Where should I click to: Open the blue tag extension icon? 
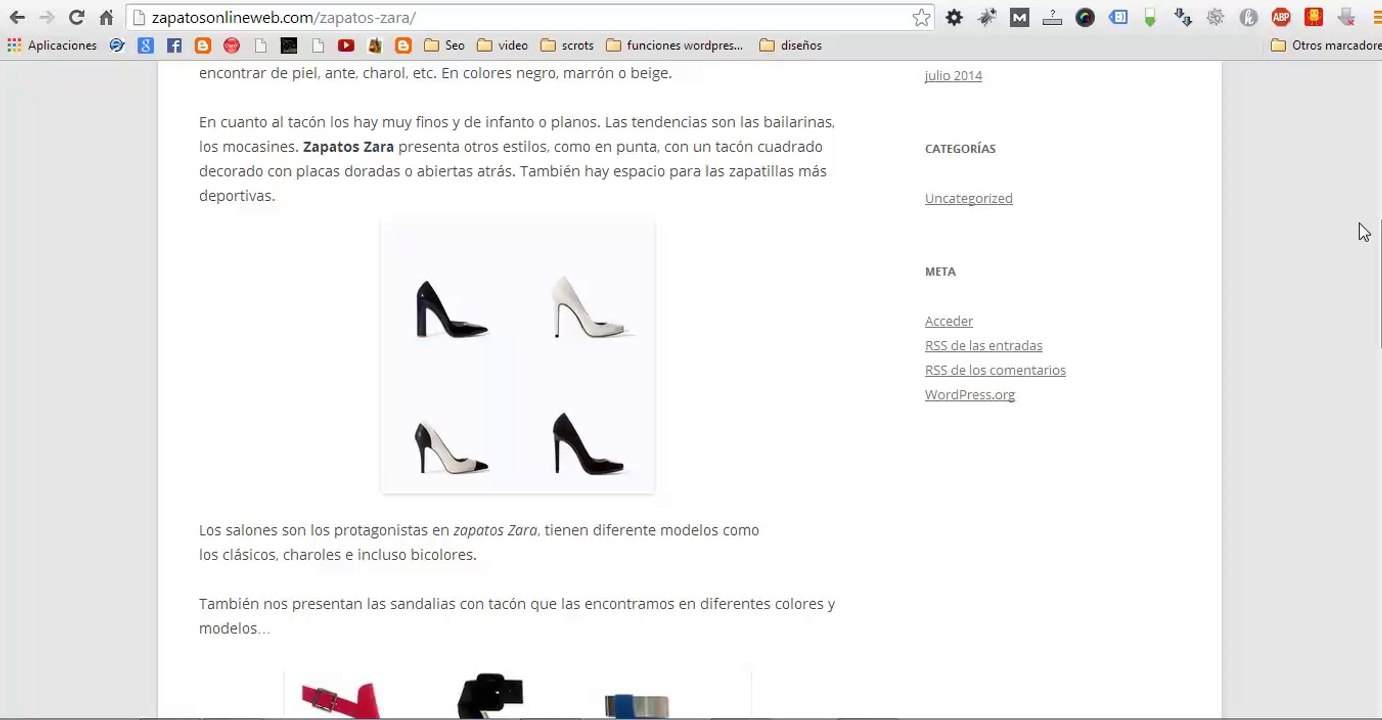pos(1118,17)
